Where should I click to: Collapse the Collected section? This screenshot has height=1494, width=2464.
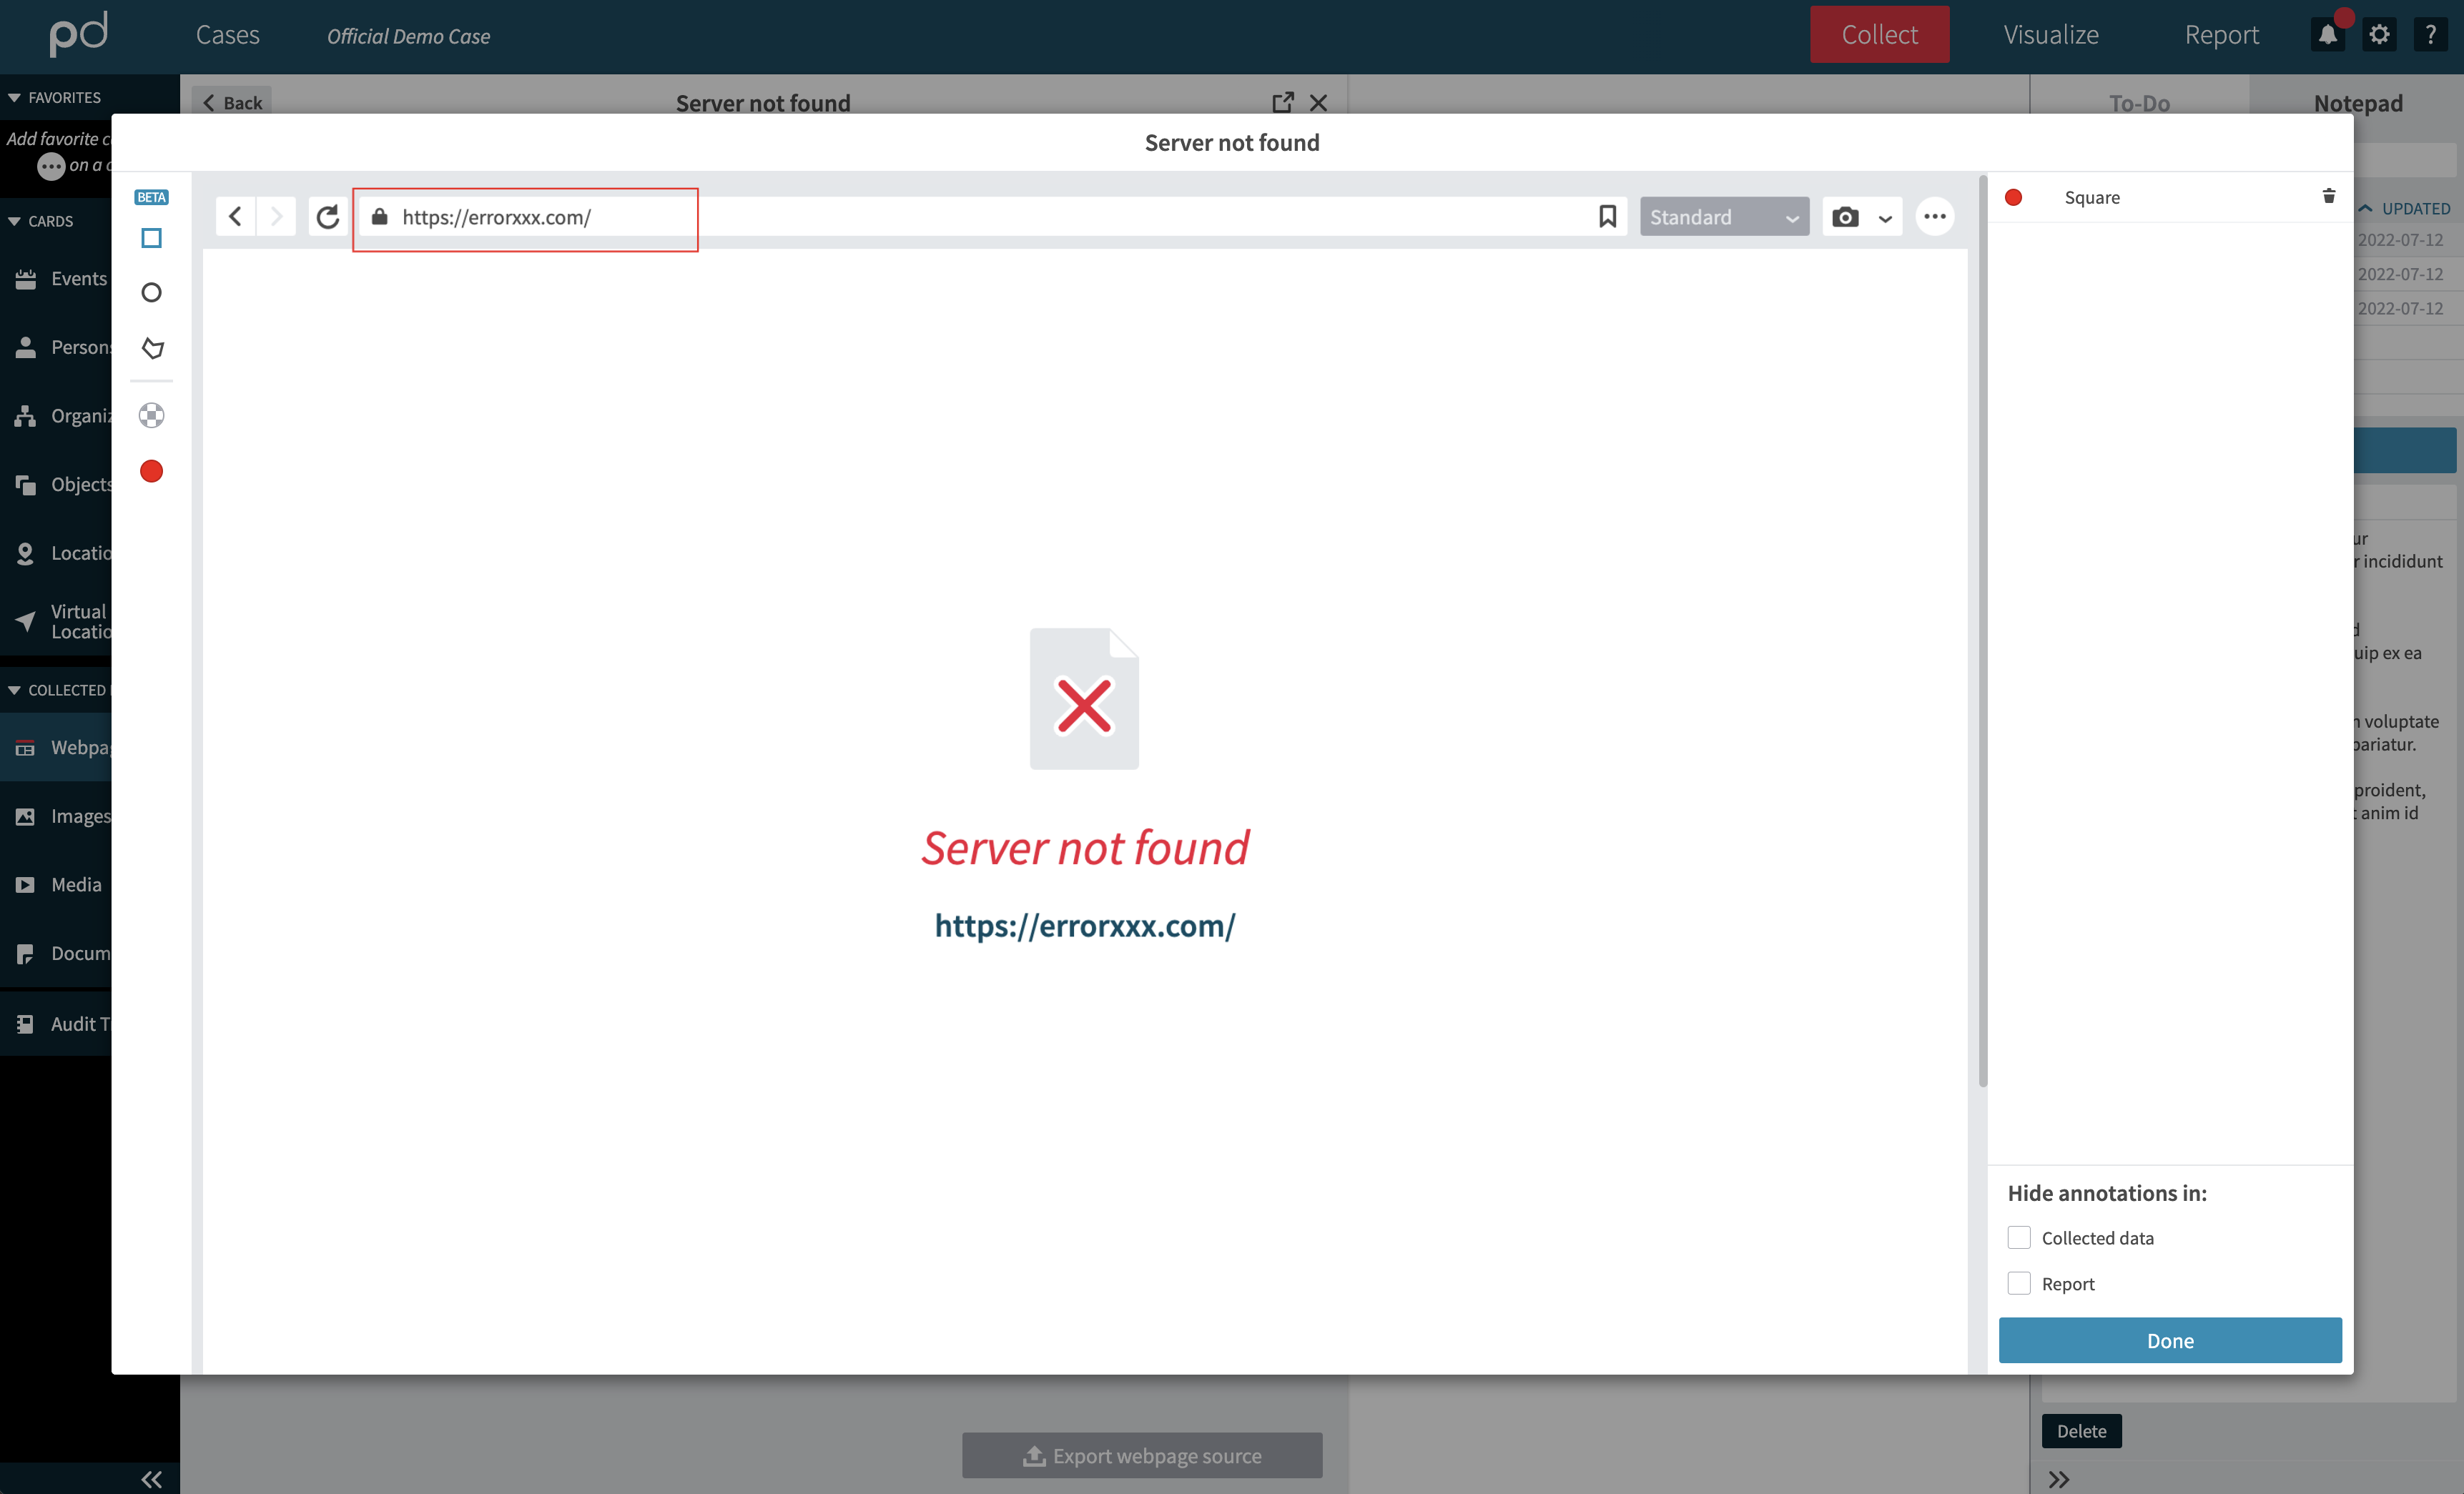14,690
